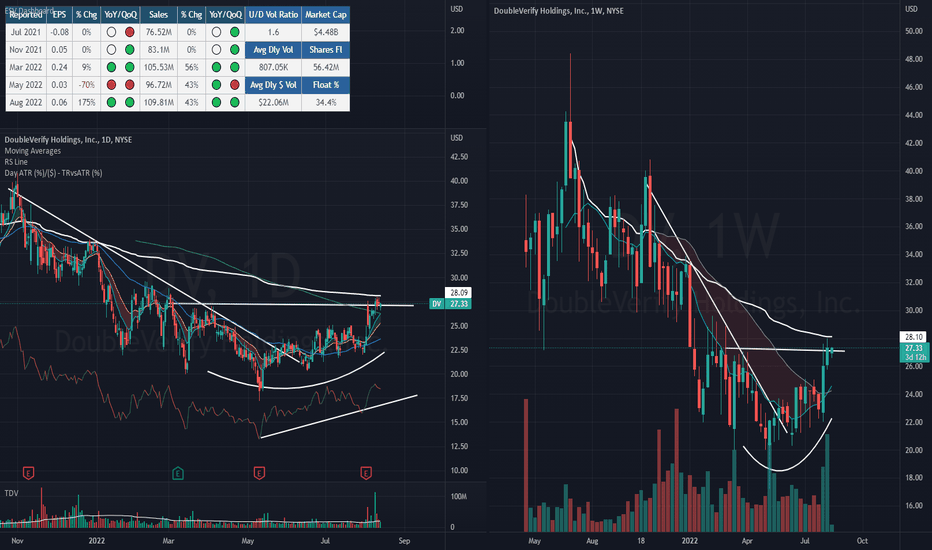This screenshot has height=550, width=932.
Task: Click the TDV volume indicator label
Action: (11, 493)
